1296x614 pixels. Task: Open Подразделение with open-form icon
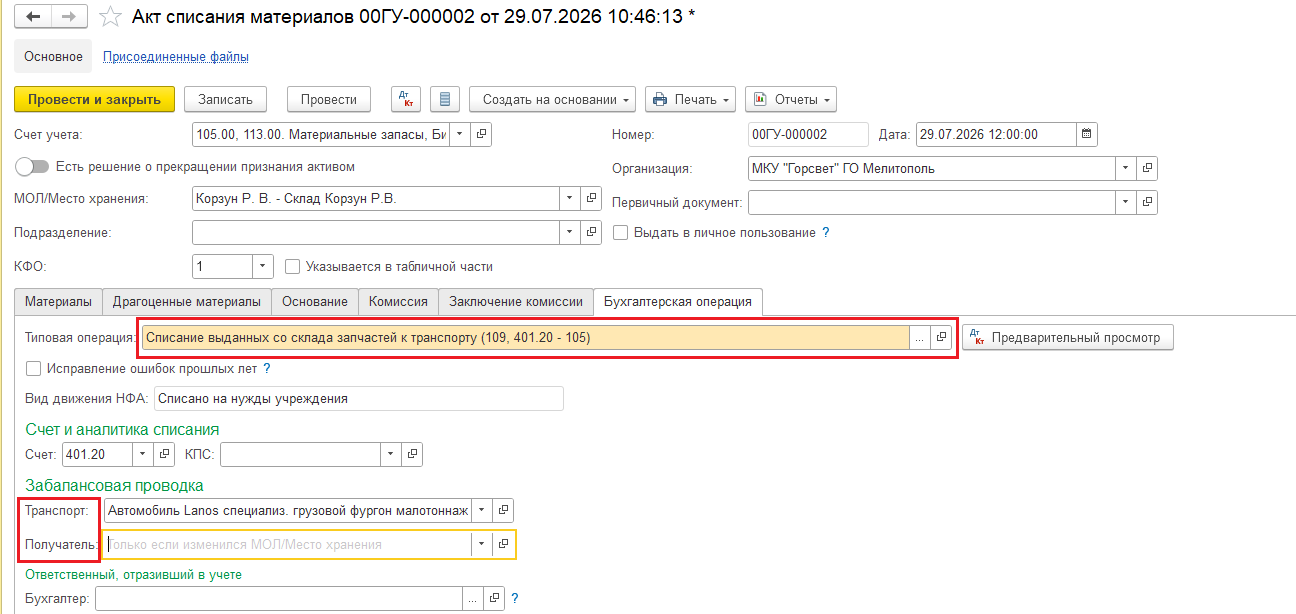pos(591,232)
